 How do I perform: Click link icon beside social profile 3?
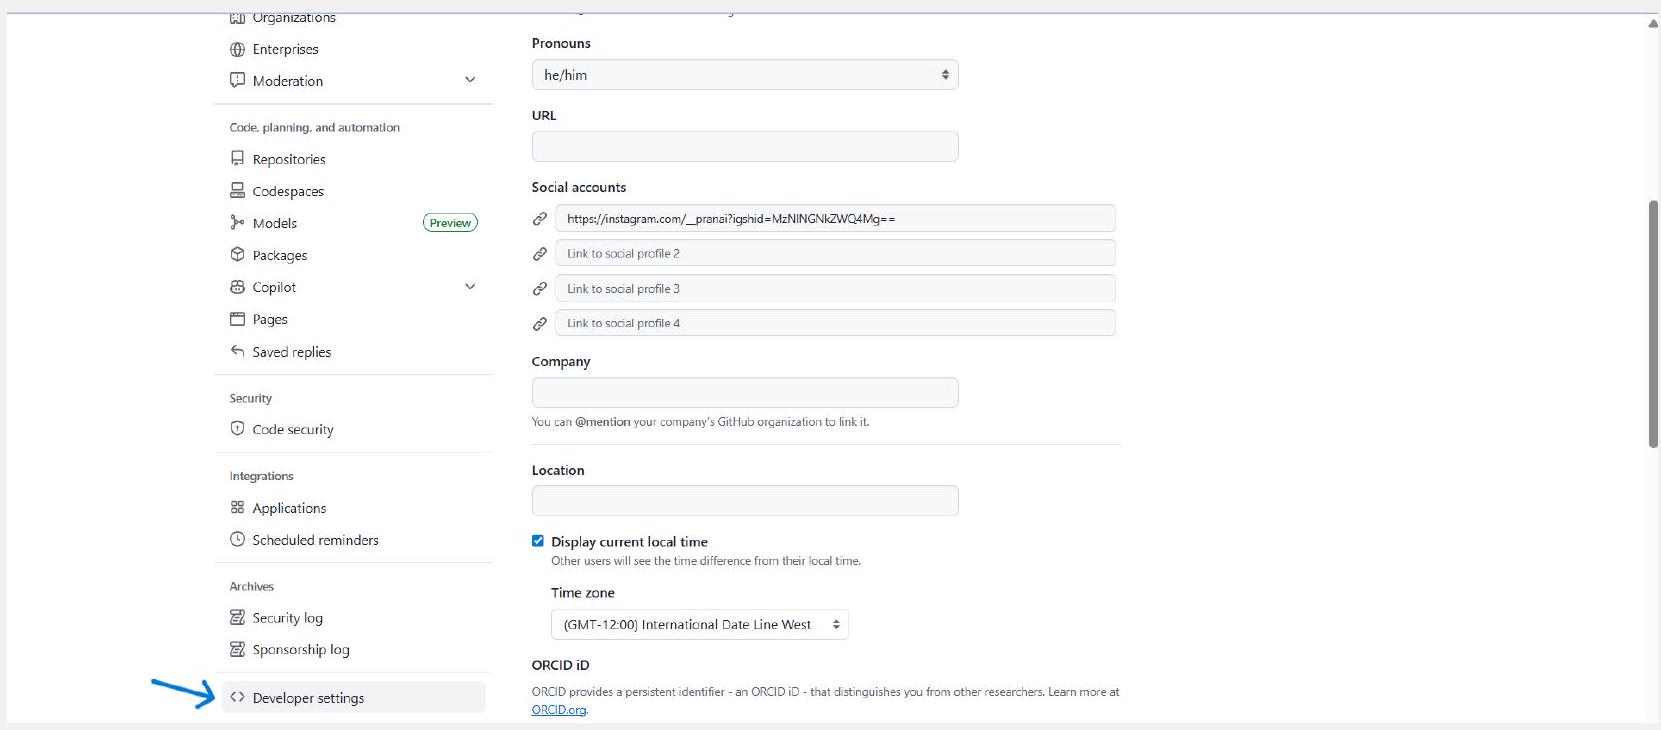(x=540, y=288)
